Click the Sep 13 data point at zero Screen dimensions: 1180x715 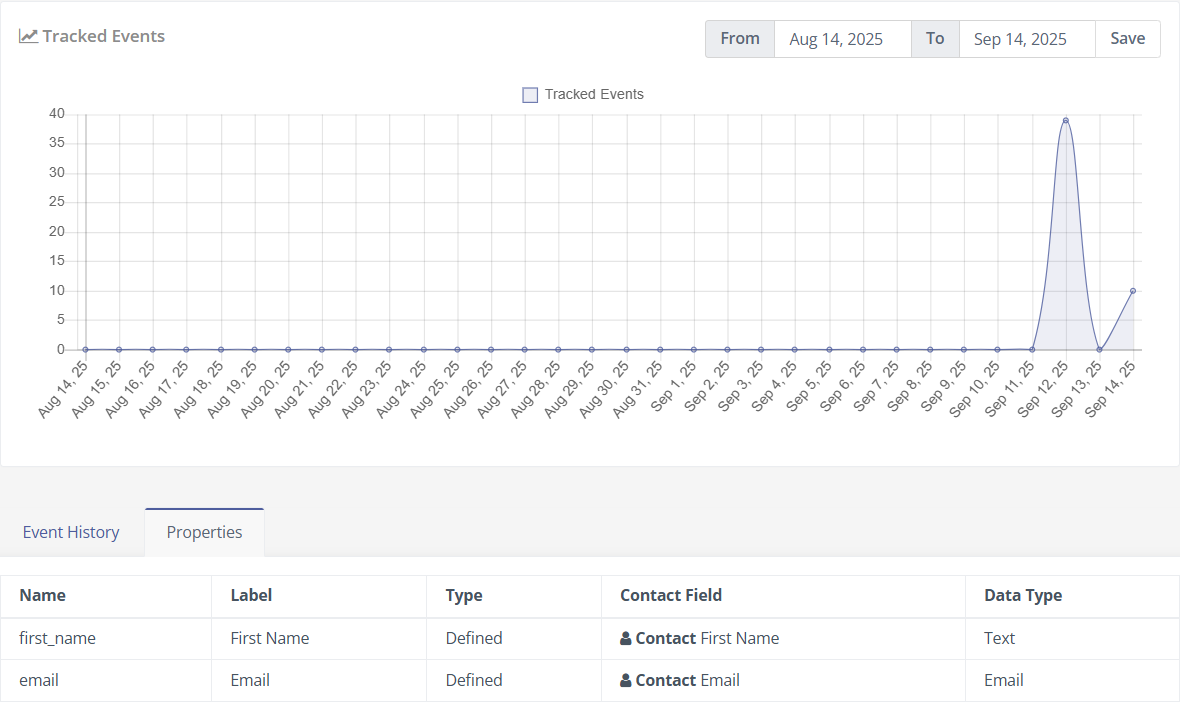pos(1099,349)
